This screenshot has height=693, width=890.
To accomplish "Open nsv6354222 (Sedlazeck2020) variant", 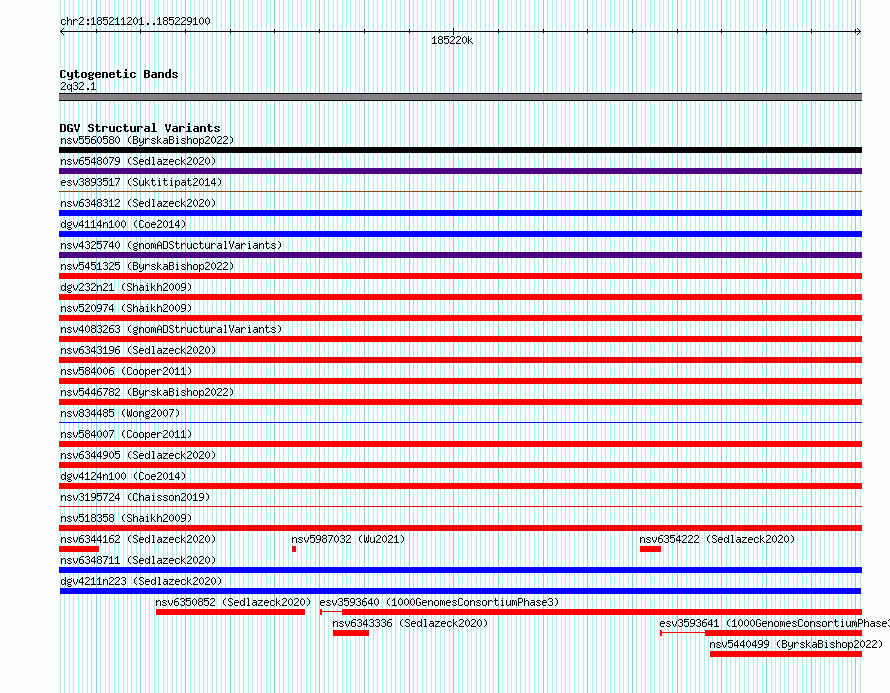I will pyautogui.click(x=717, y=539).
